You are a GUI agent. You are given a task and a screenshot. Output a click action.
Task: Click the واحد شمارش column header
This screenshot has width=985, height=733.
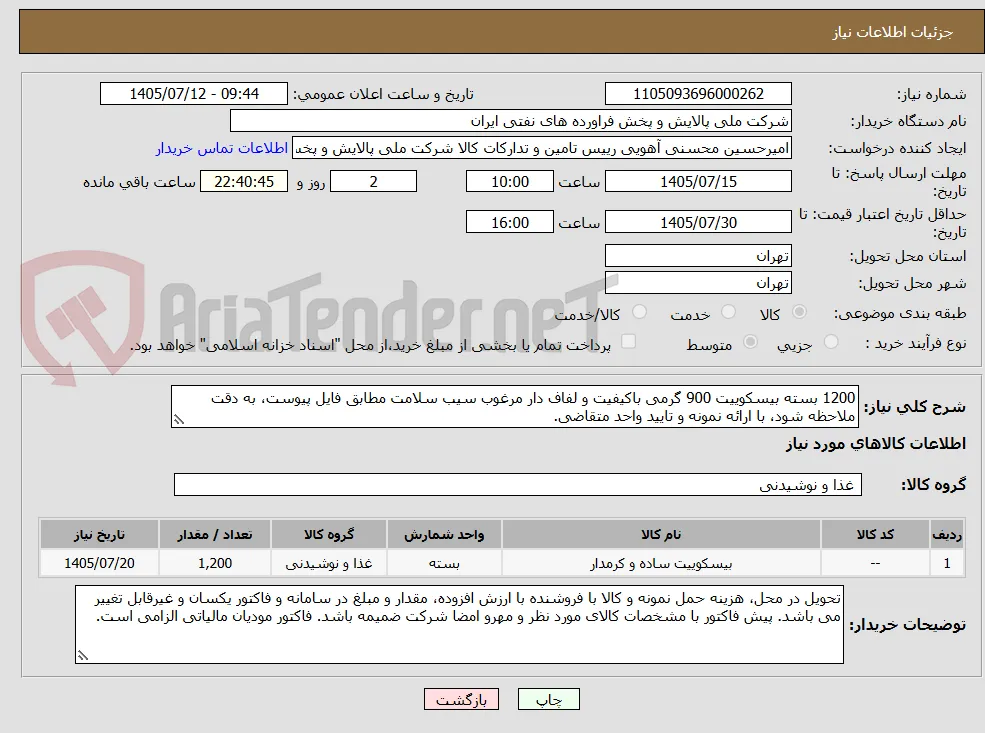pyautogui.click(x=444, y=535)
